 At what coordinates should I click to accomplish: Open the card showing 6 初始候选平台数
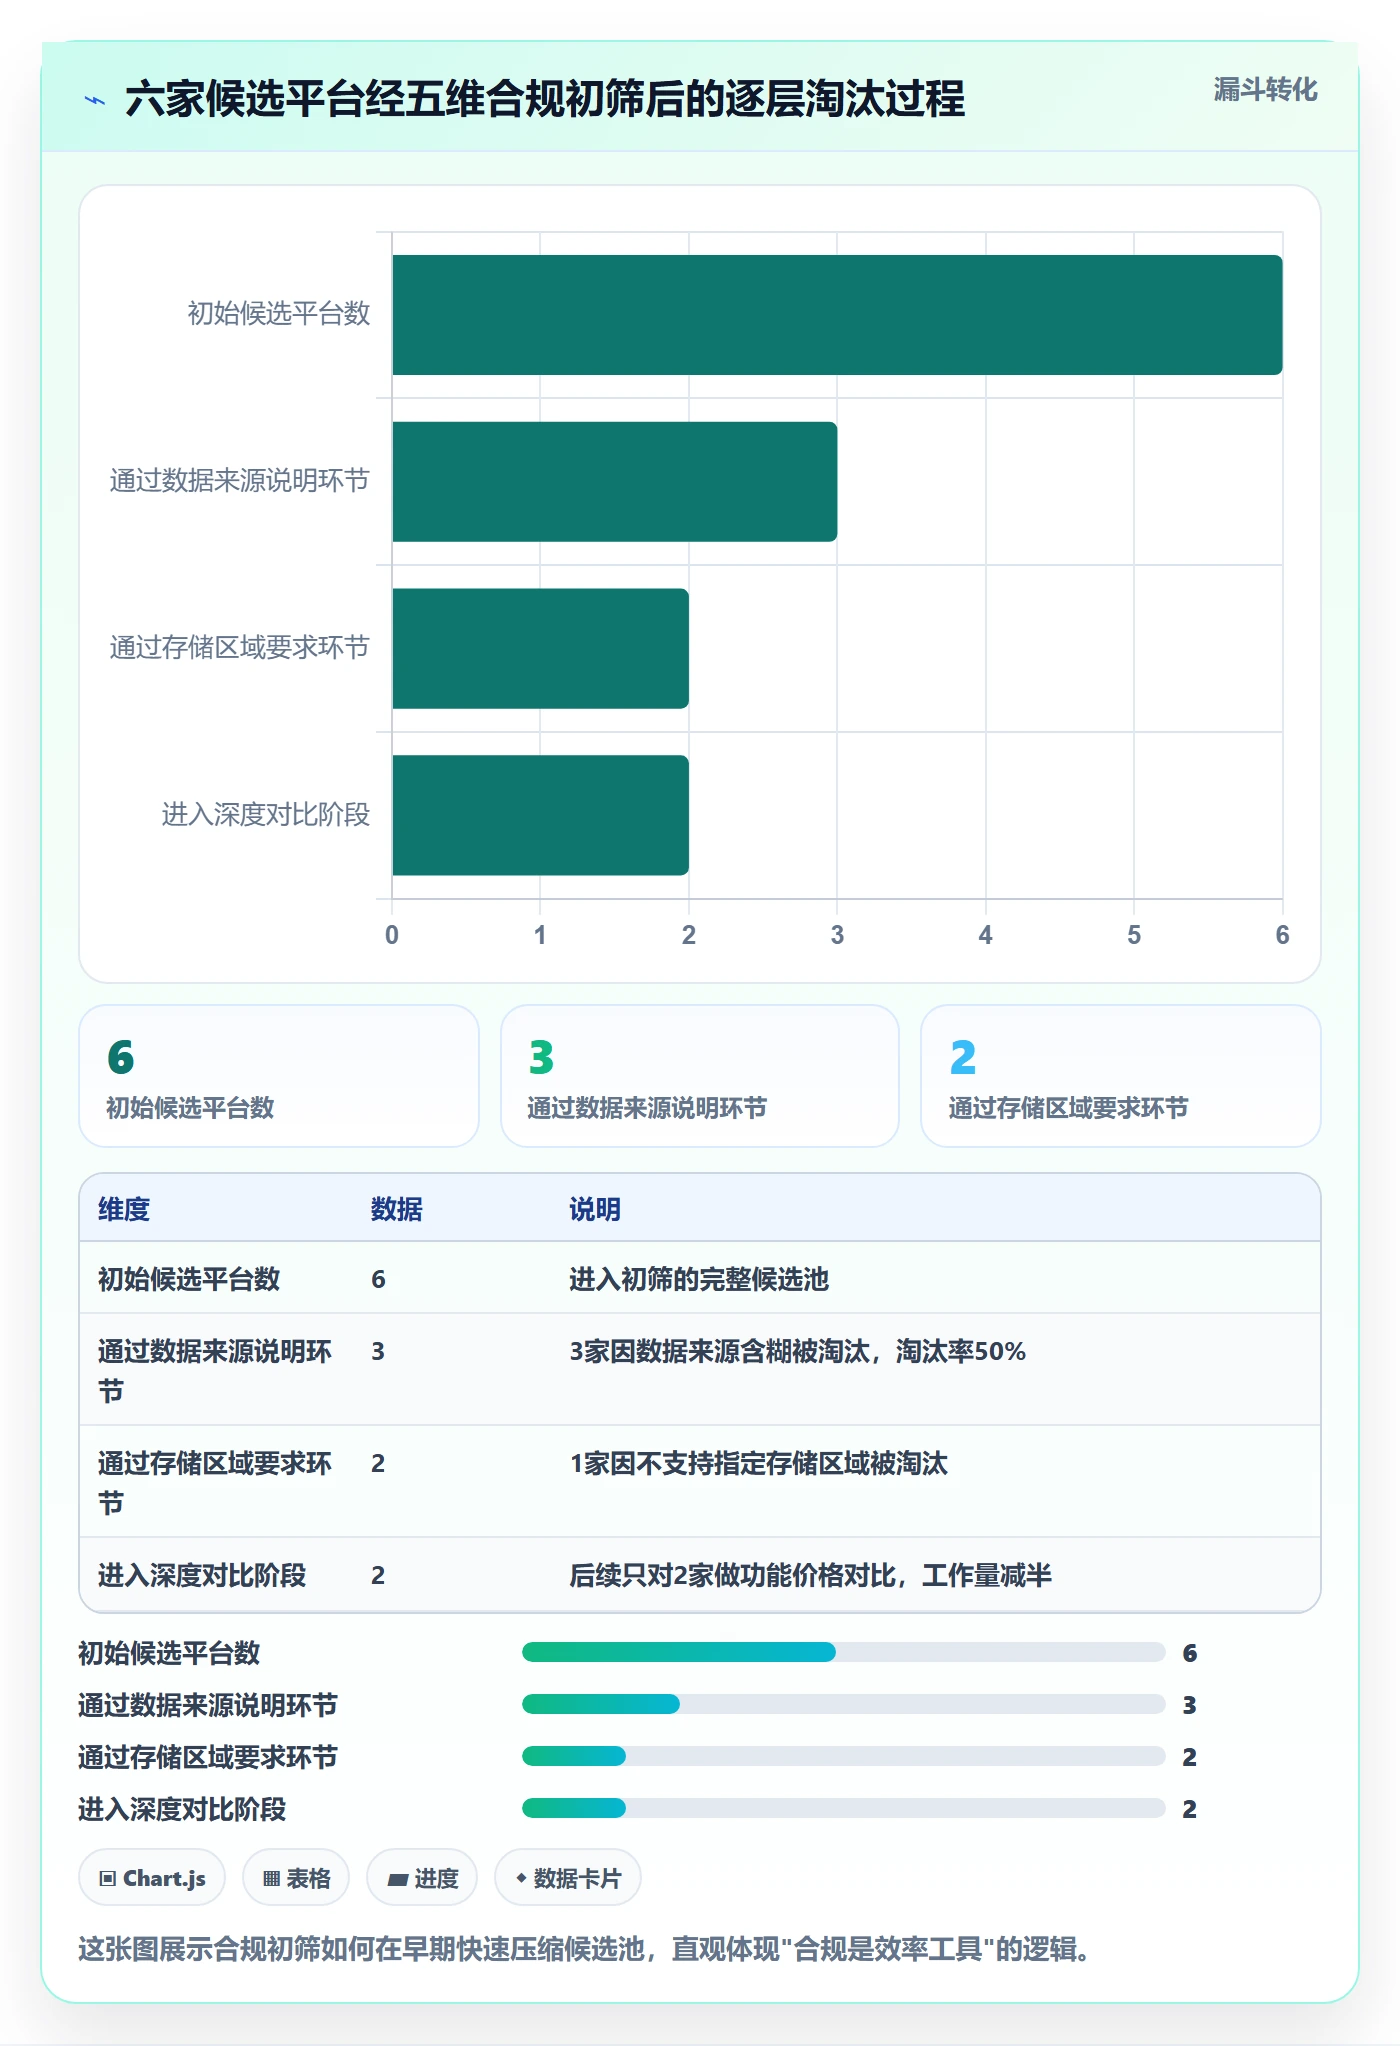coord(279,1076)
